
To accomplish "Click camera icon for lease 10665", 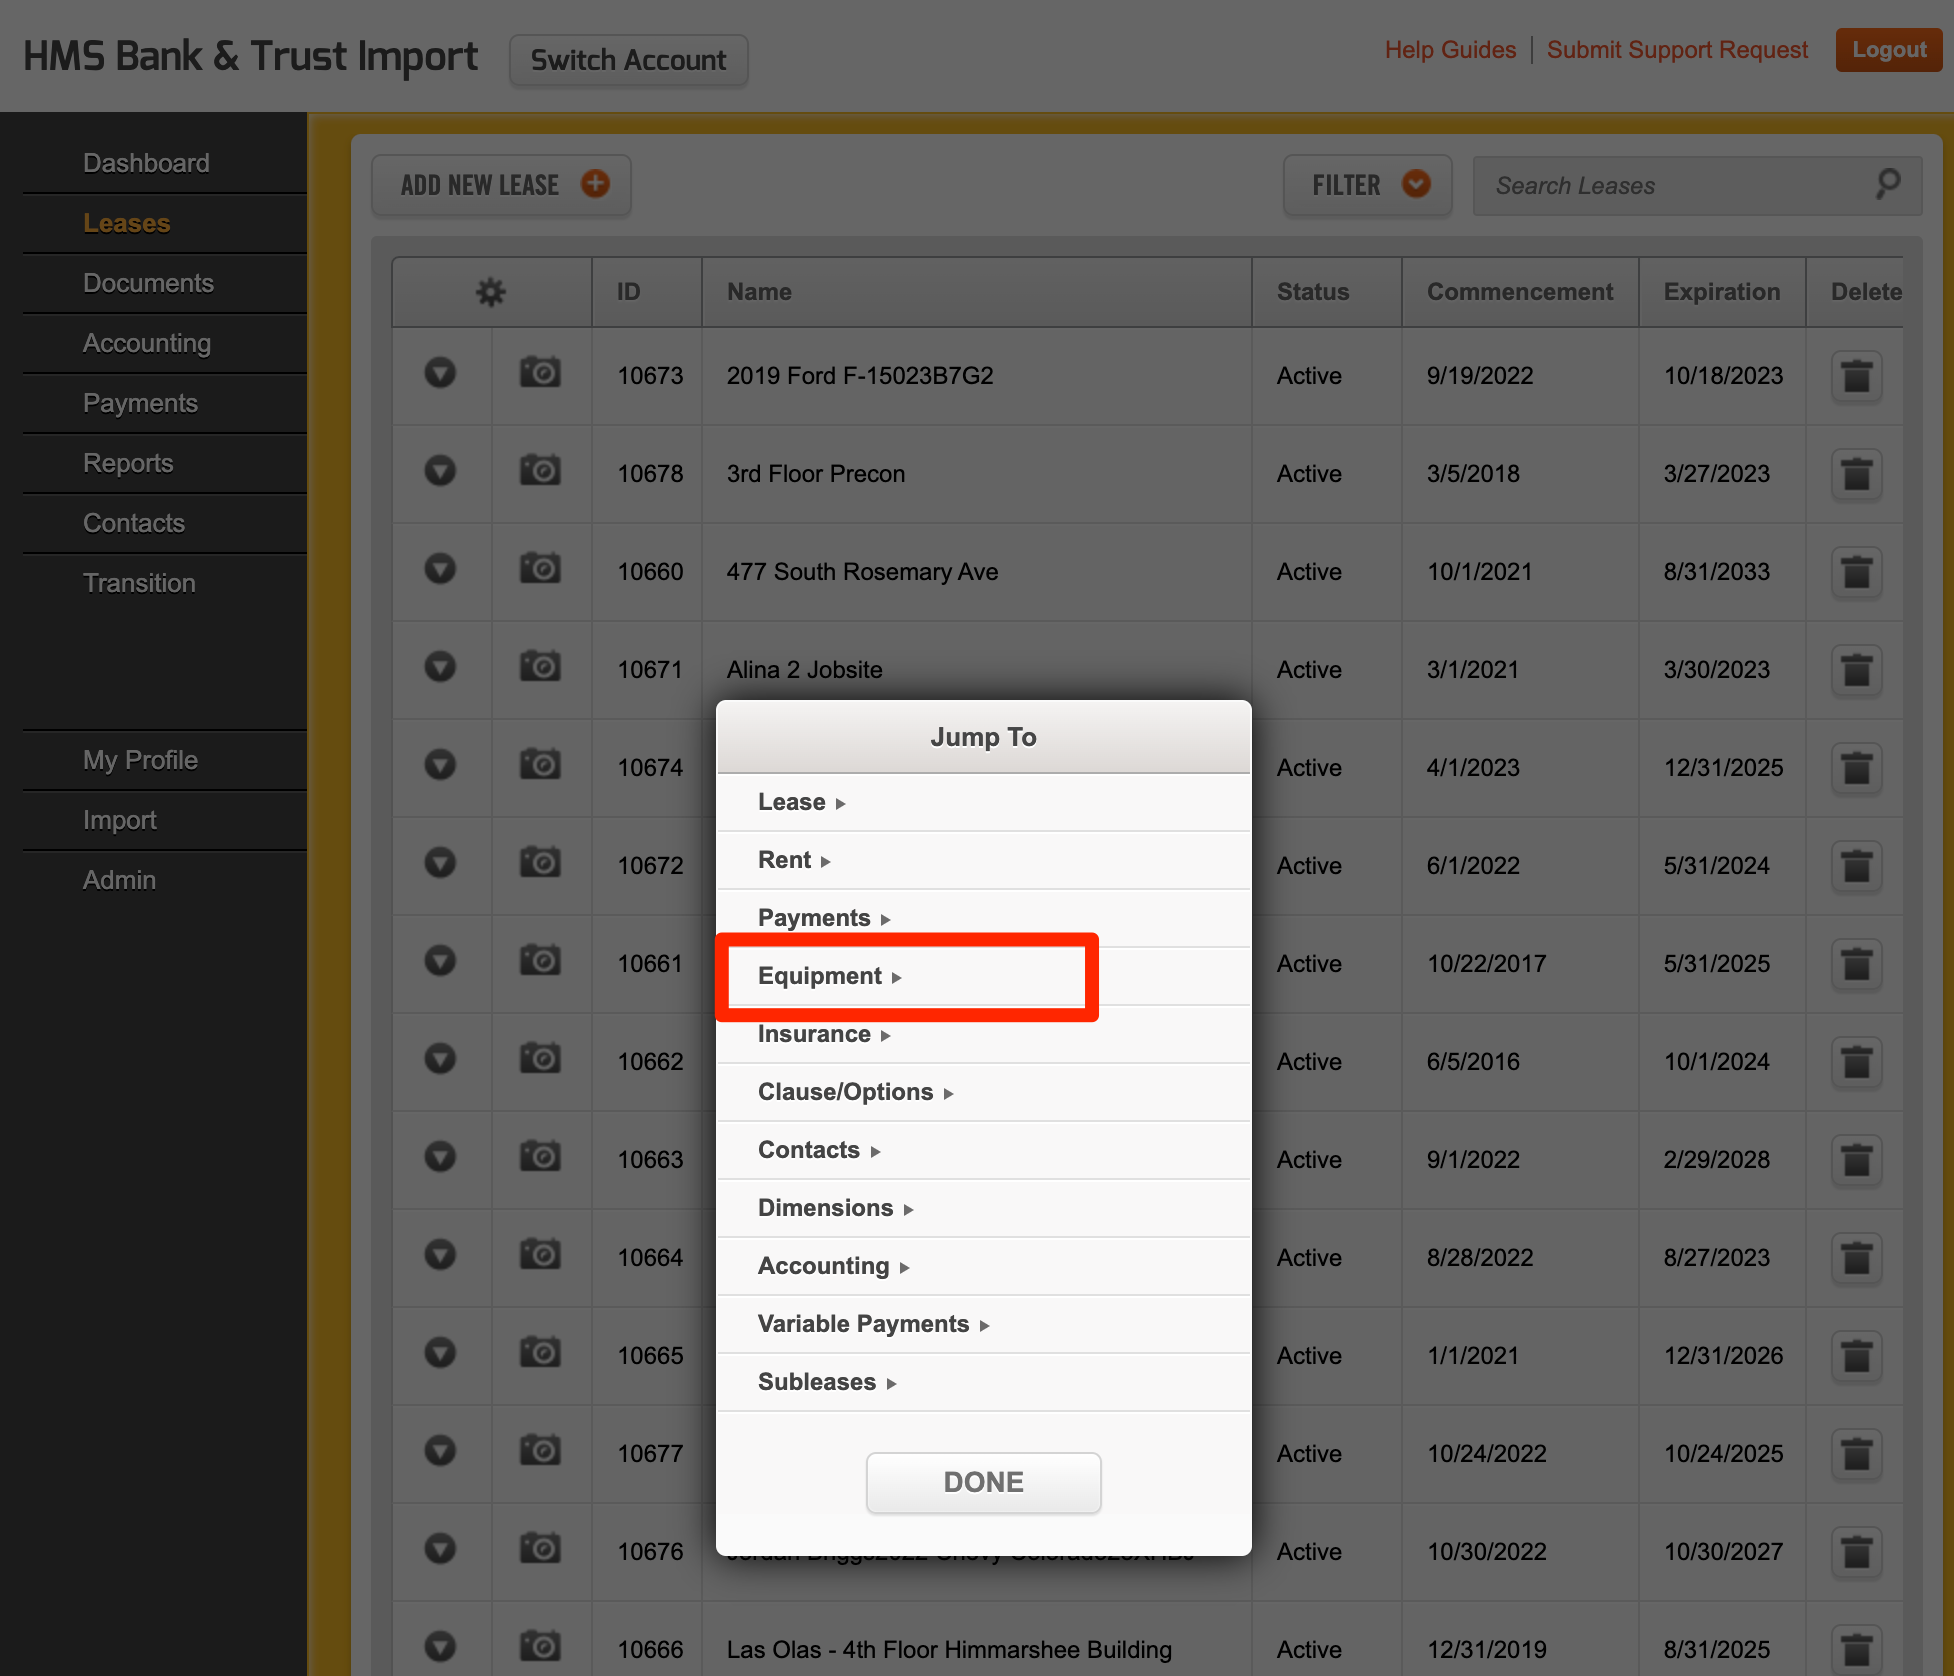I will pyautogui.click(x=540, y=1353).
